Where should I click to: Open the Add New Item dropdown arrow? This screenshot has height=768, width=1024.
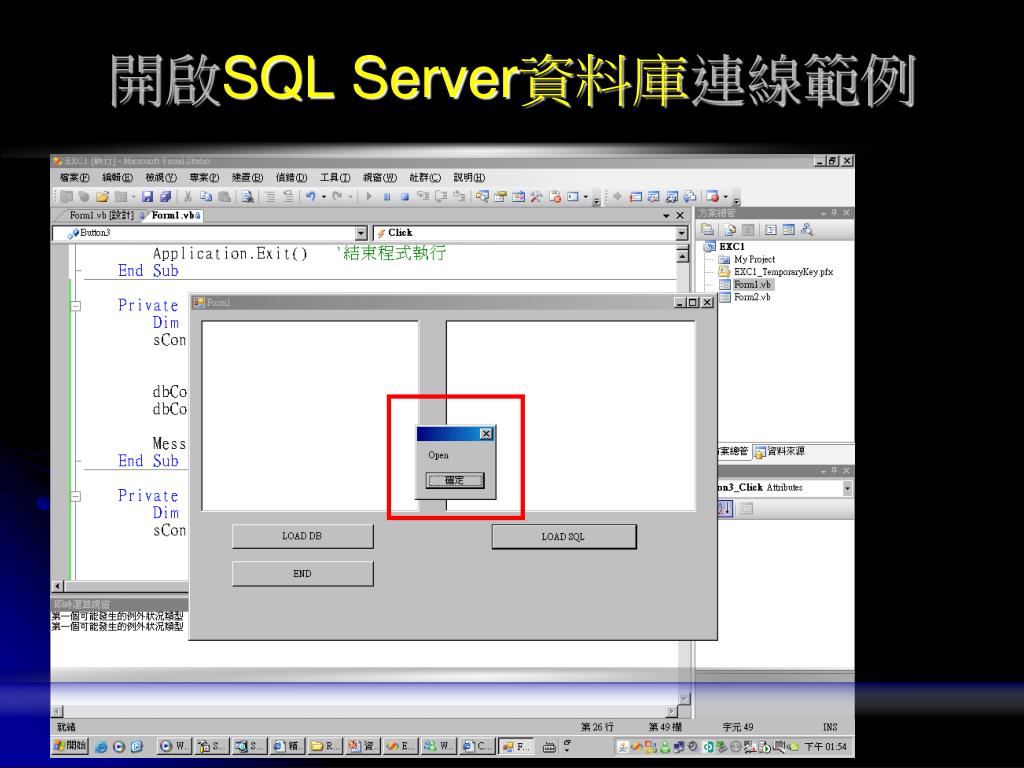click(133, 197)
